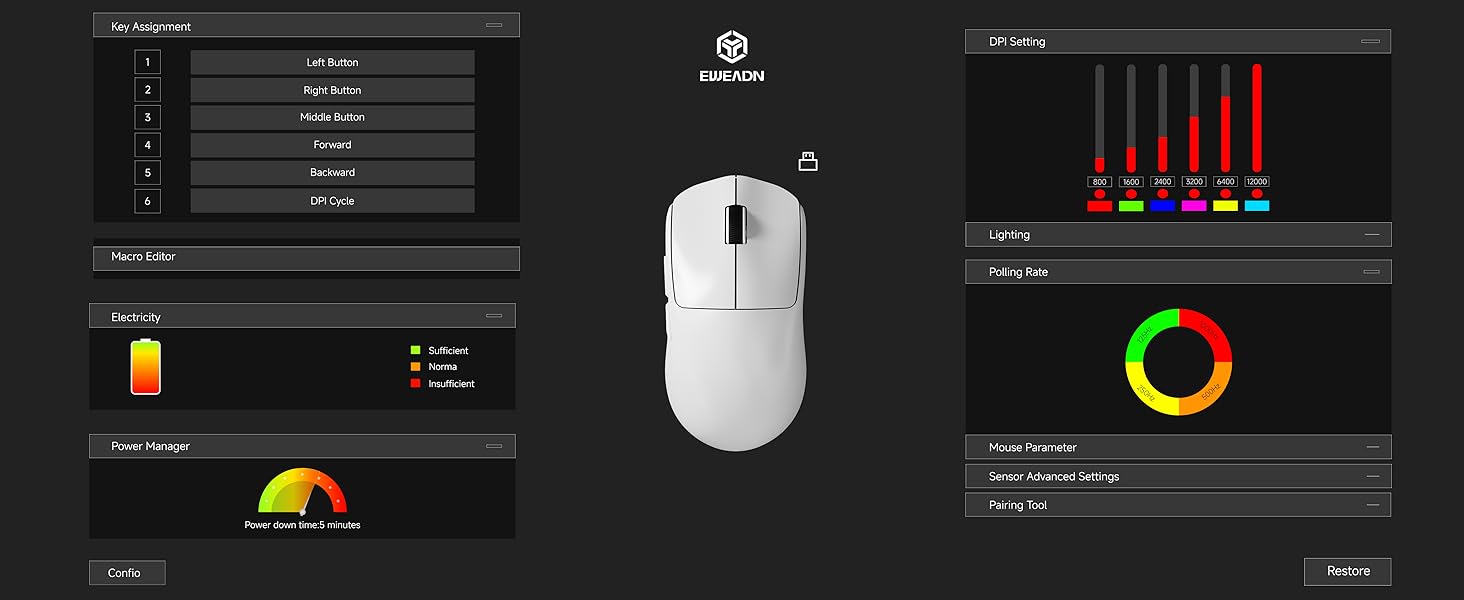Image resolution: width=1464 pixels, height=600 pixels.
Task: Click the Config button
Action: 126,572
